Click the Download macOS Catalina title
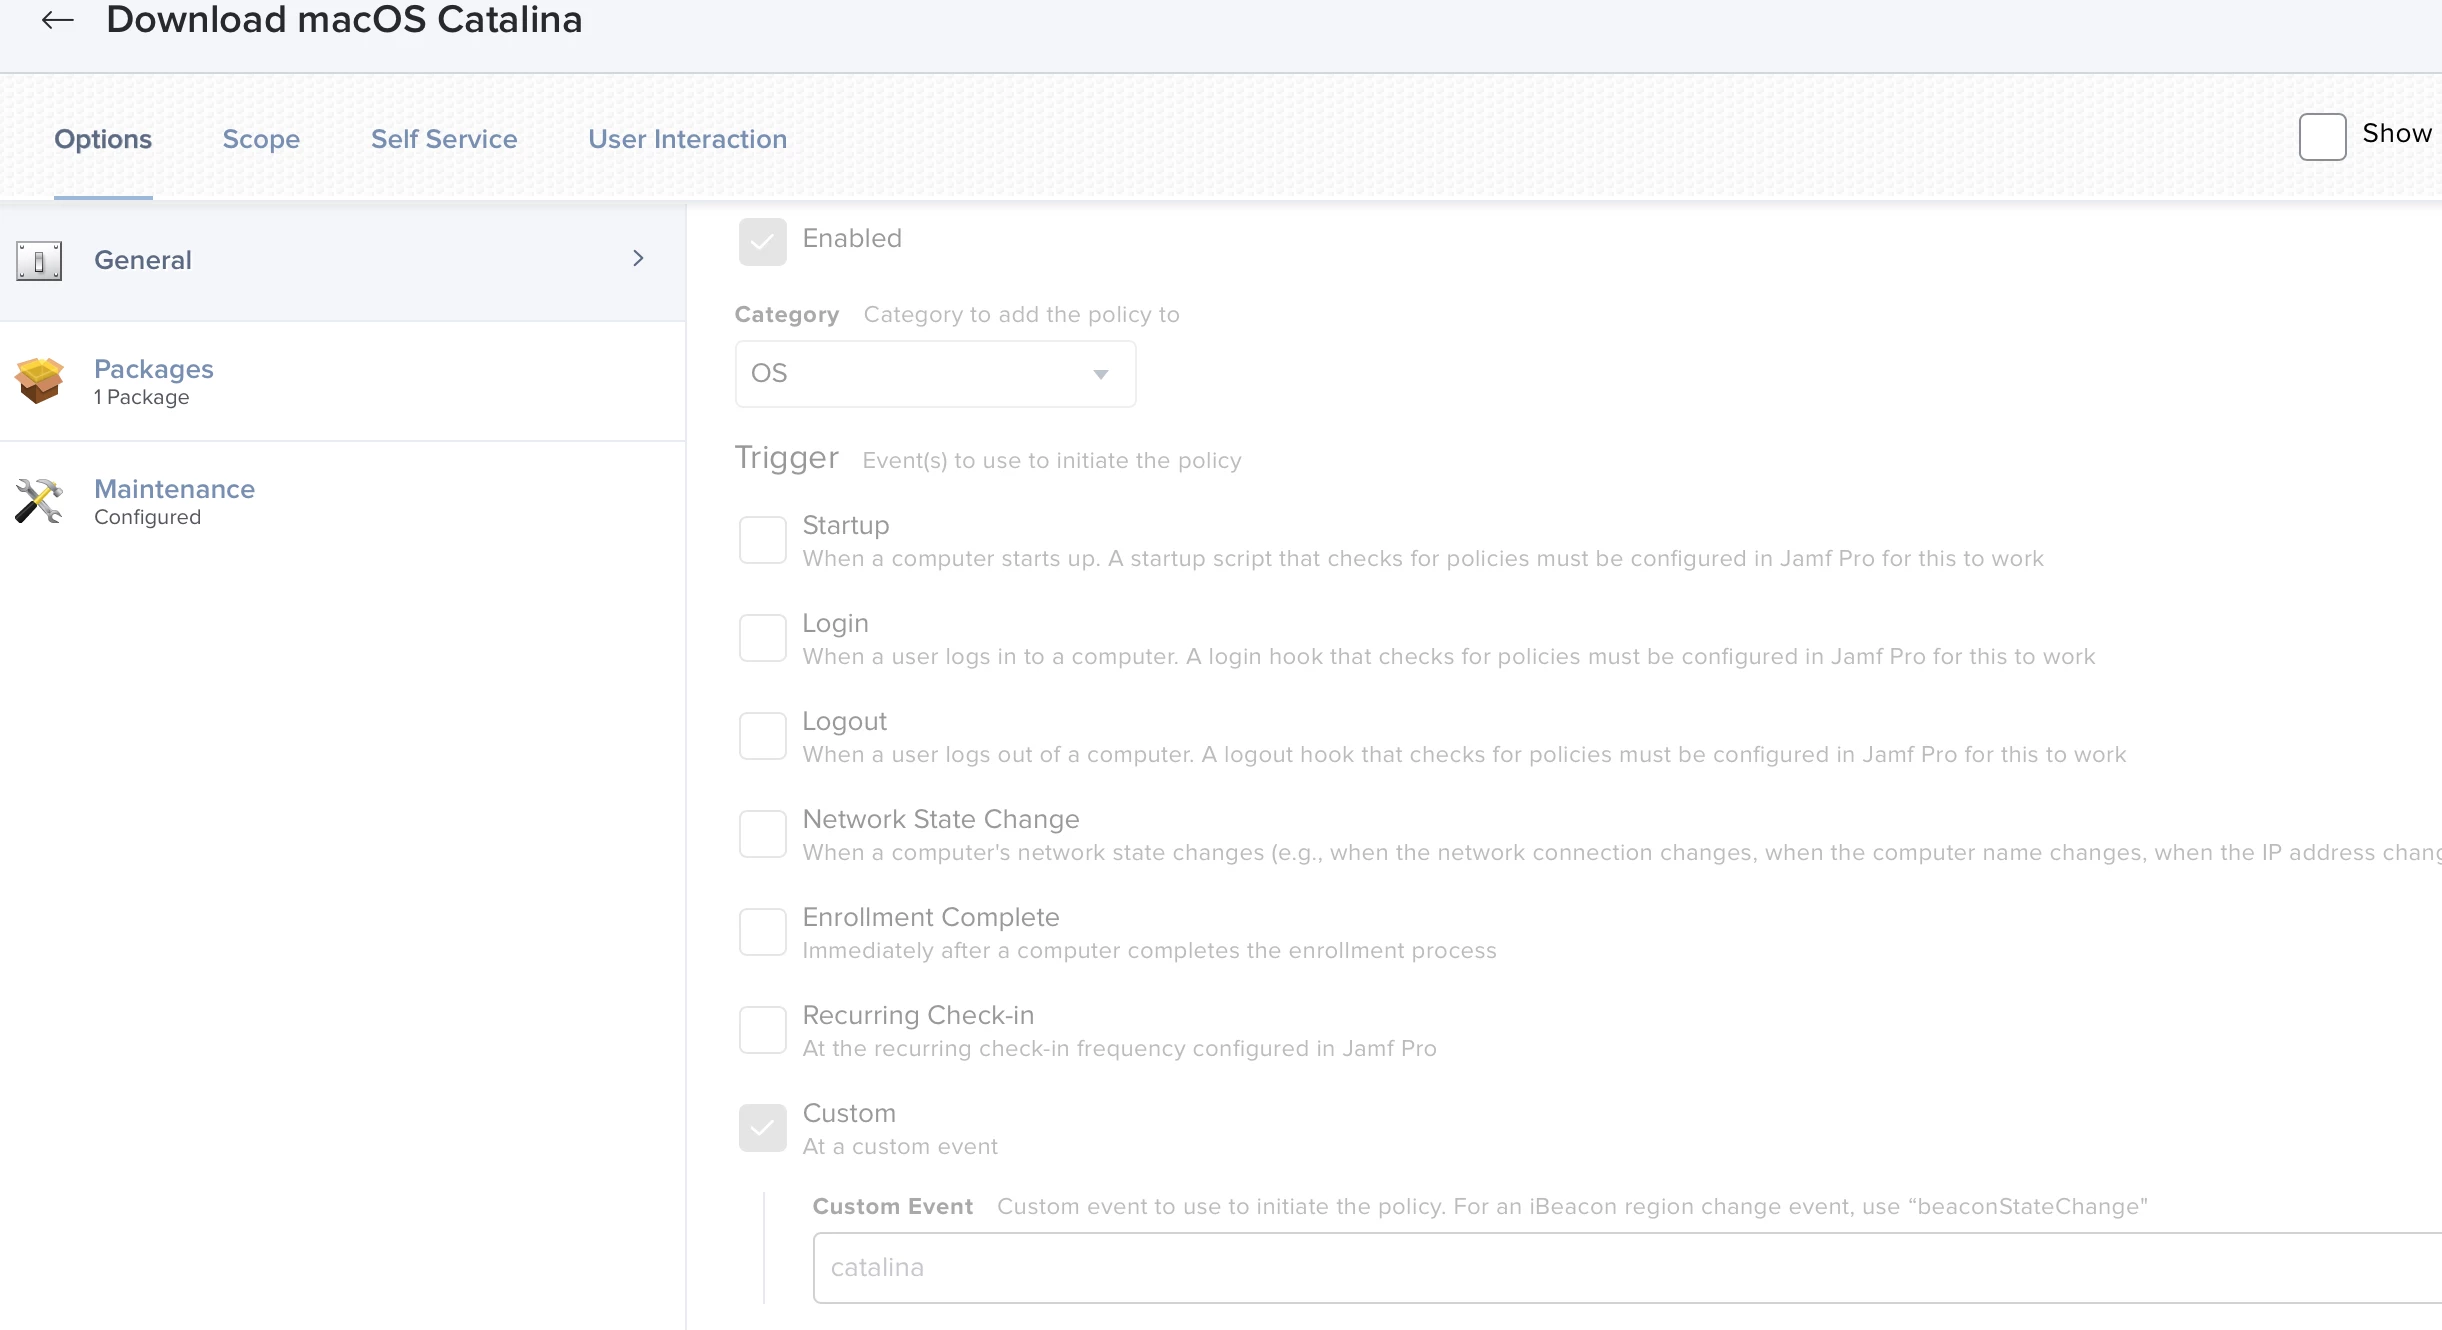This screenshot has width=2442, height=1330. click(x=344, y=20)
